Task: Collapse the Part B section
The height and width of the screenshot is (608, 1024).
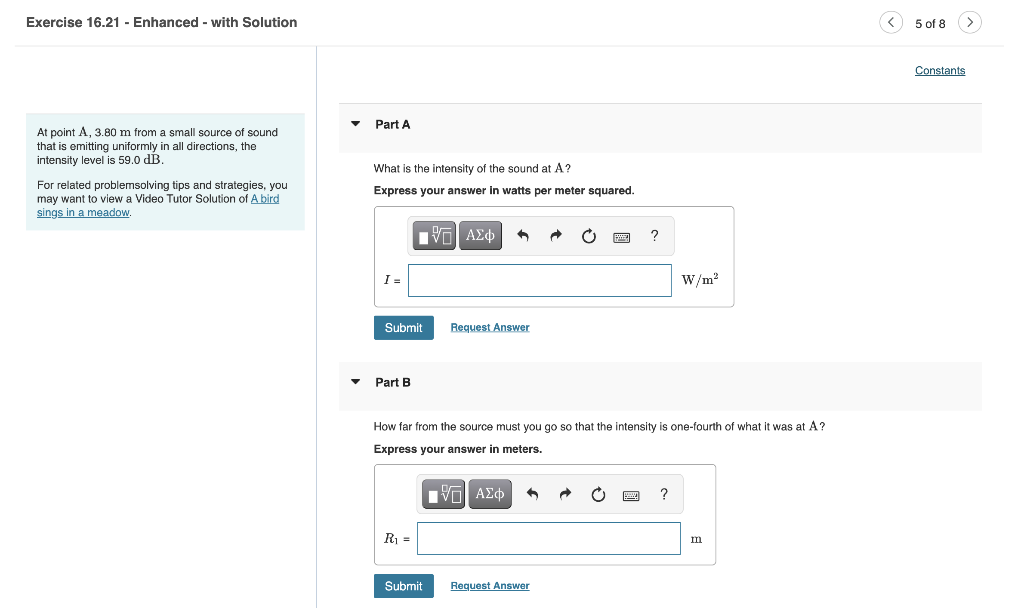Action: click(x=356, y=381)
